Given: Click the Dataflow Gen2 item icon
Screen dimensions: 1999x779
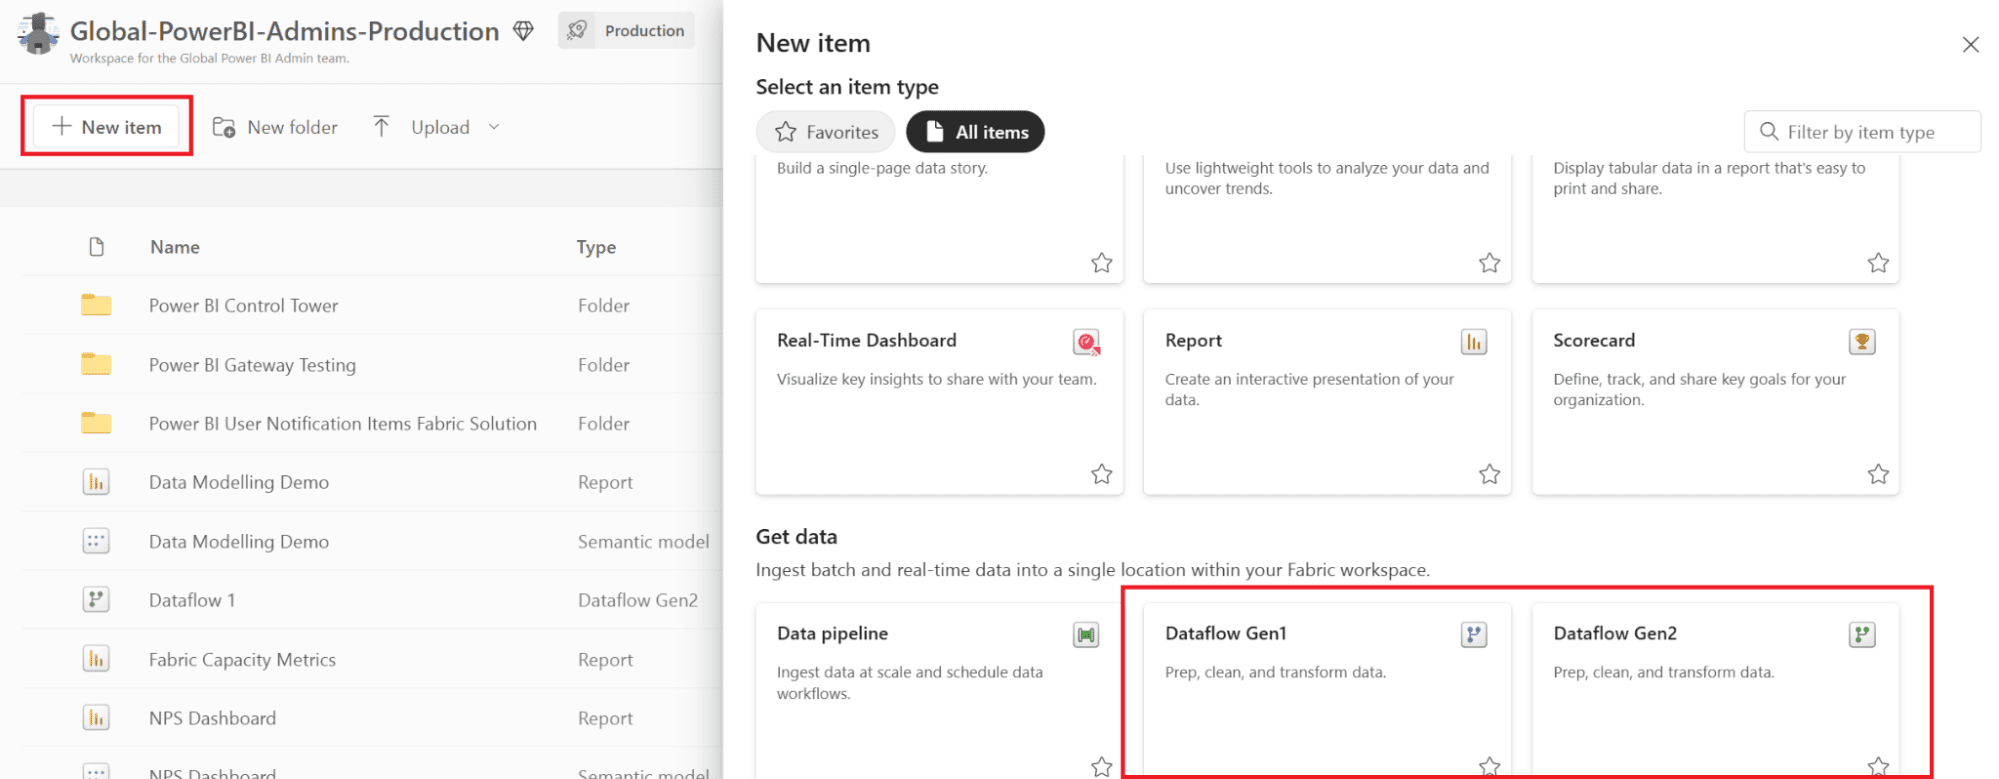Looking at the screenshot, I should coord(1862,635).
